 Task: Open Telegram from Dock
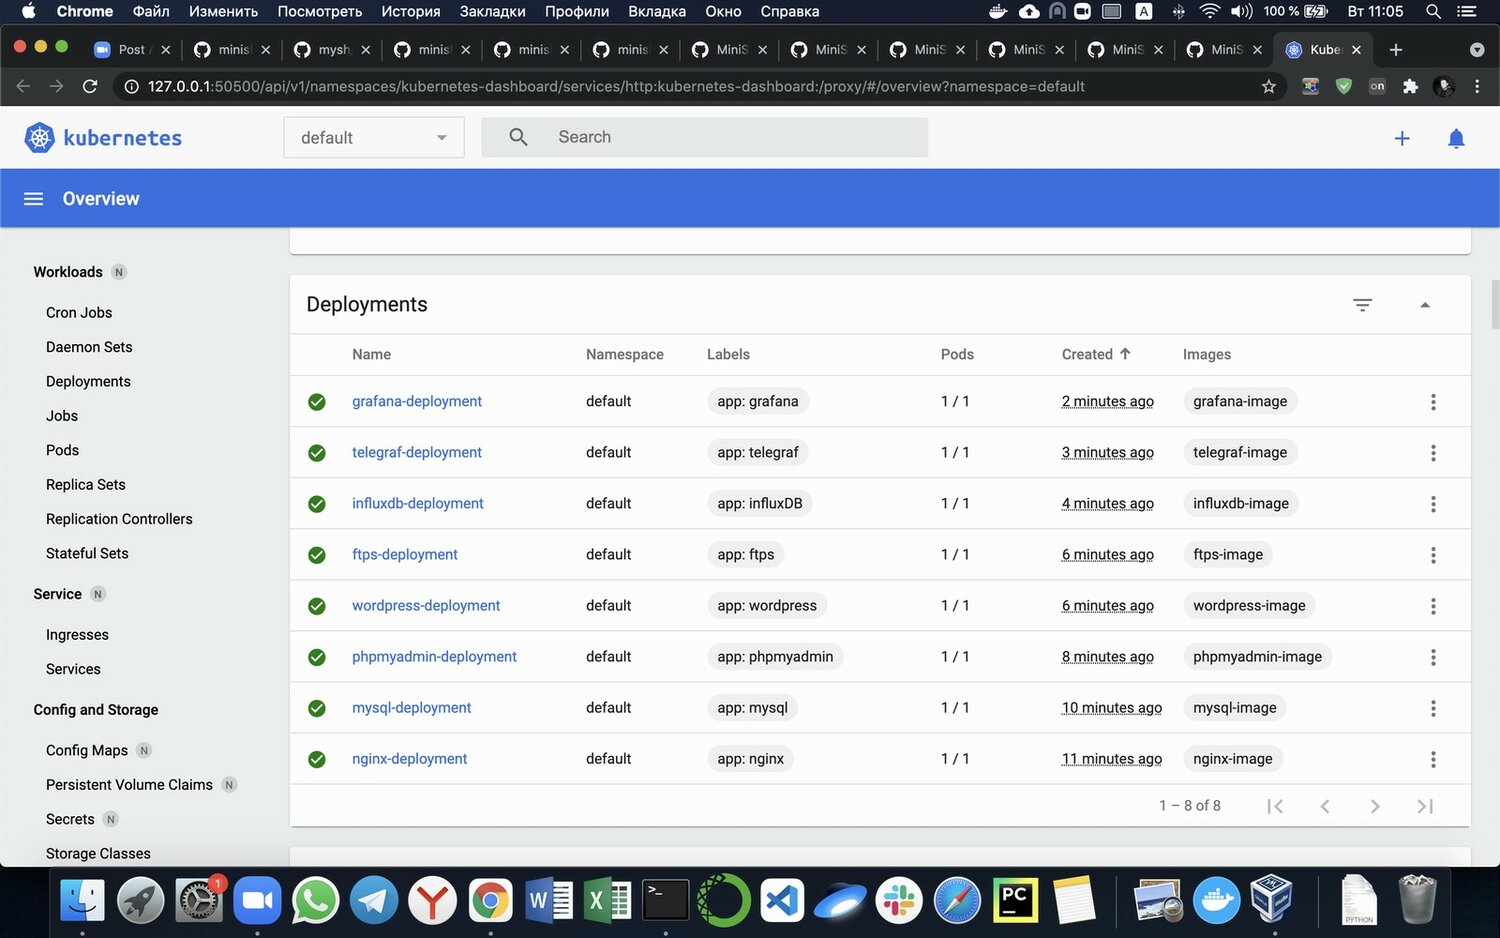(x=374, y=900)
